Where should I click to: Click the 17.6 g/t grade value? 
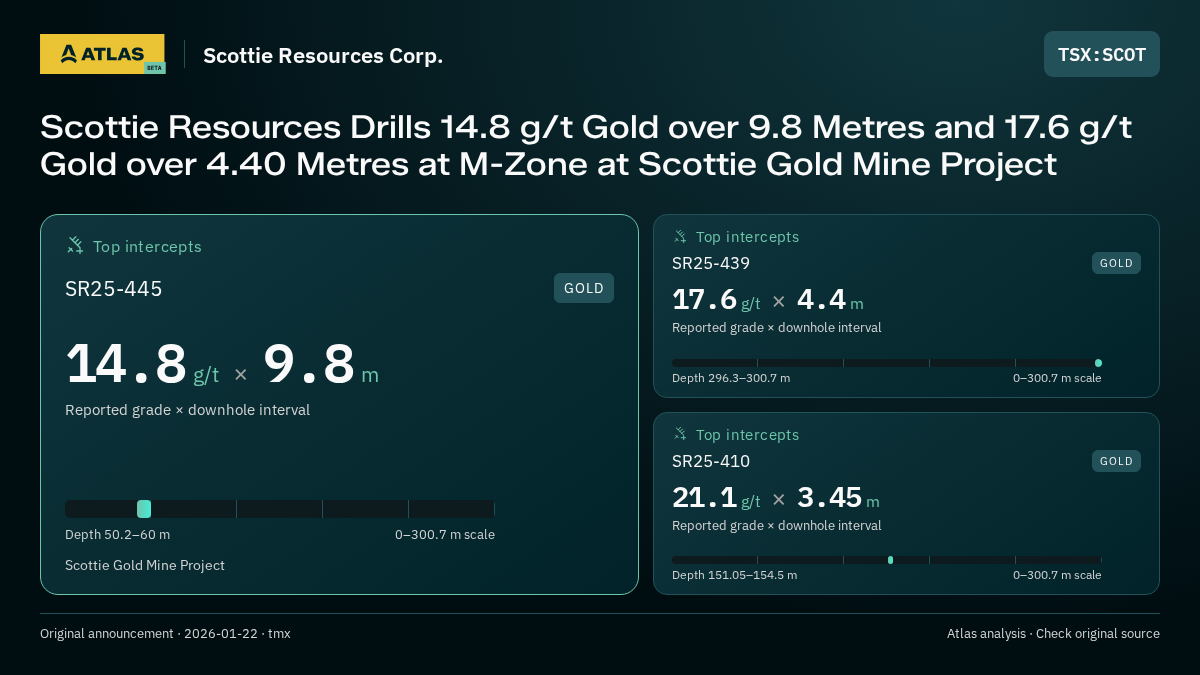716,300
